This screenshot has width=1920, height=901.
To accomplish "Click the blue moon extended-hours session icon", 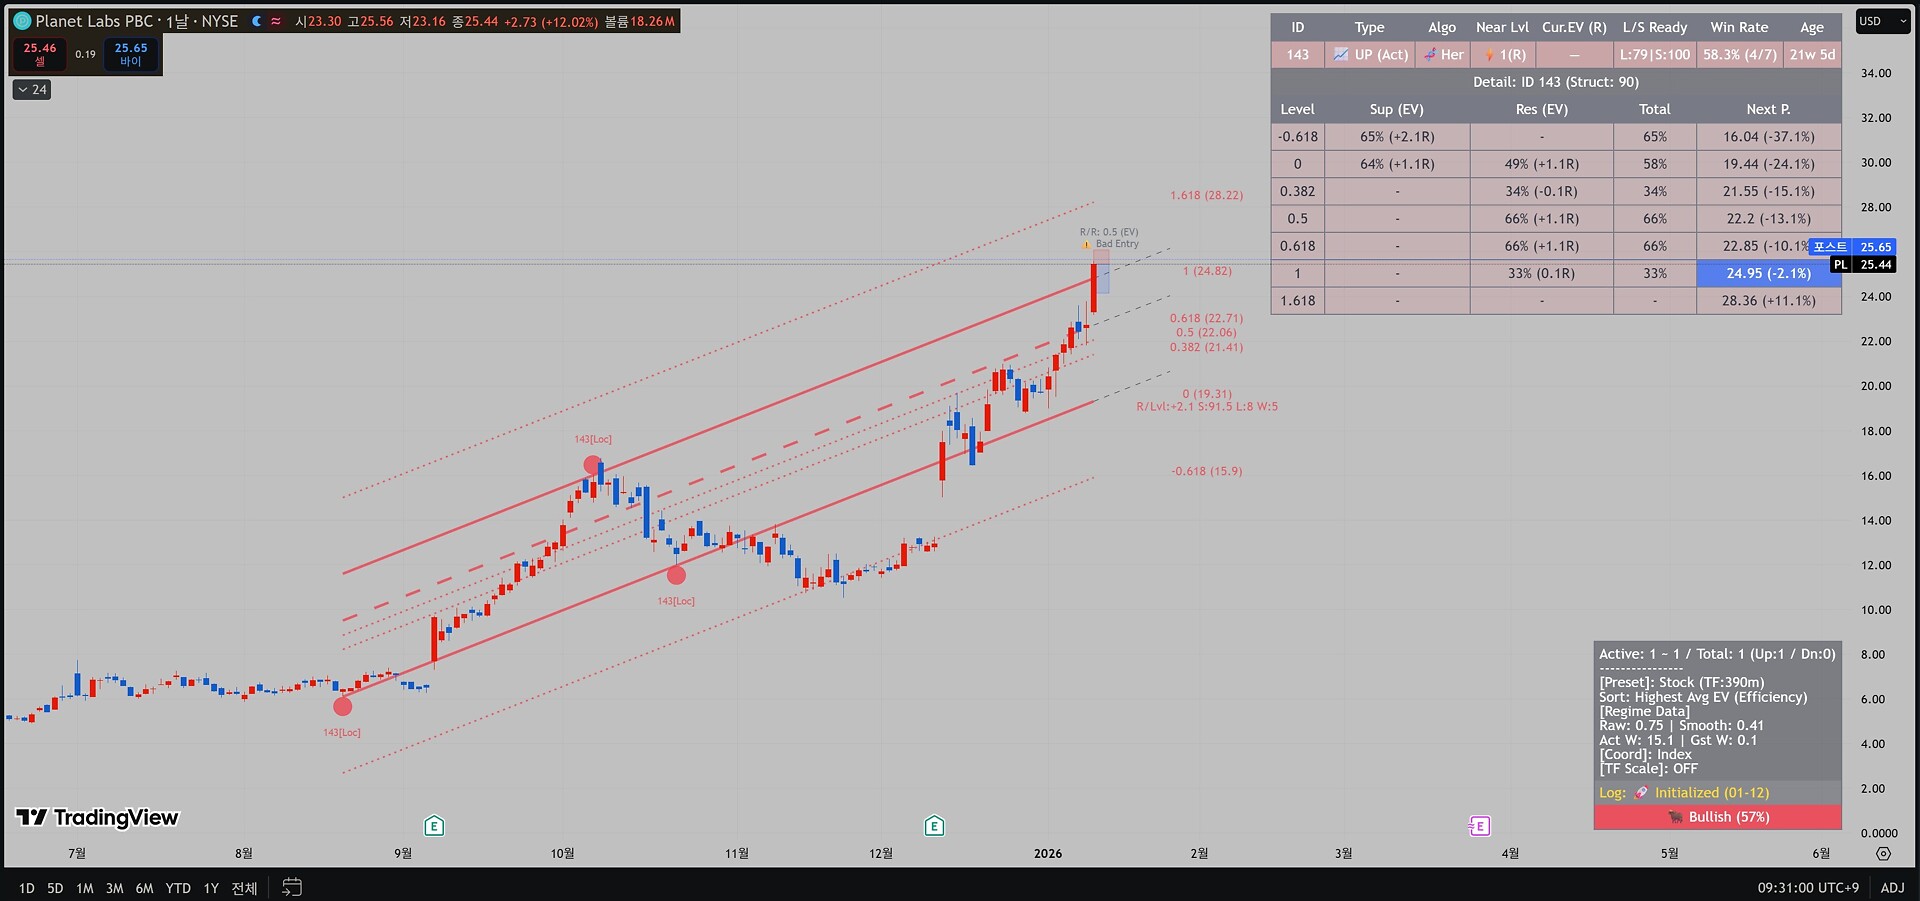I will pyautogui.click(x=257, y=21).
